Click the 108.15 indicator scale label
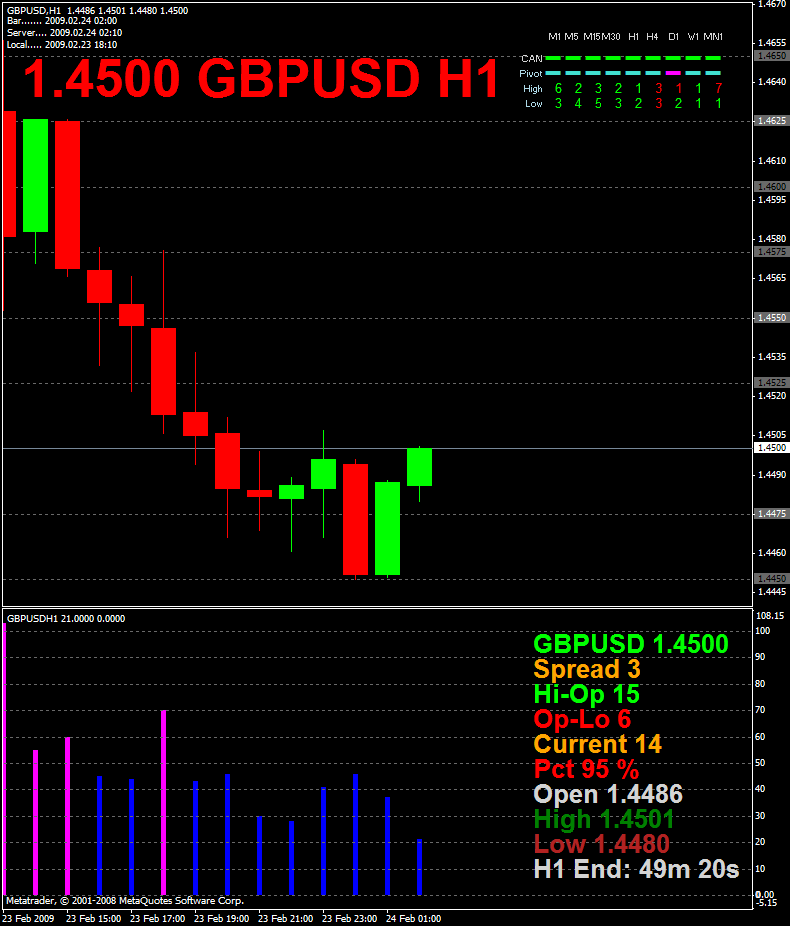Screen dimensions: 790x926 pos(770,616)
